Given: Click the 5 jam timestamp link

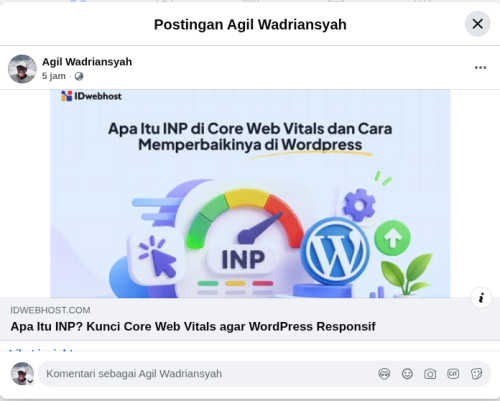Looking at the screenshot, I should pyautogui.click(x=54, y=76).
